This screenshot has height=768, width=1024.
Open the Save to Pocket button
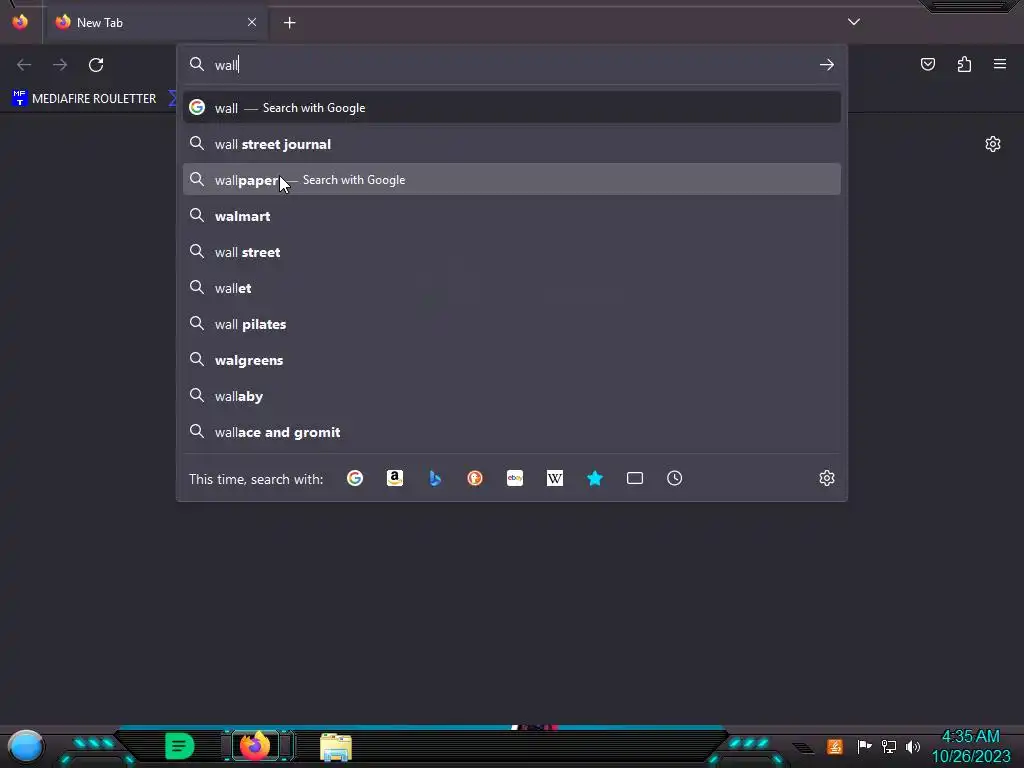928,64
